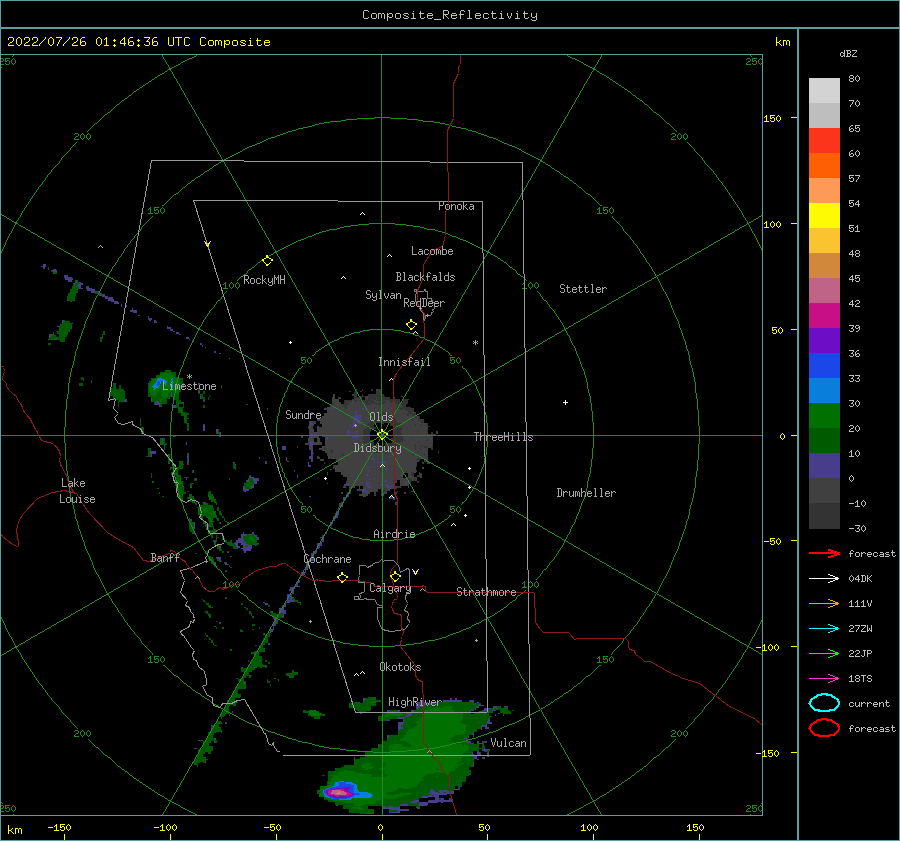Click the RedDeer city label
This screenshot has width=900, height=841.
[x=424, y=303]
